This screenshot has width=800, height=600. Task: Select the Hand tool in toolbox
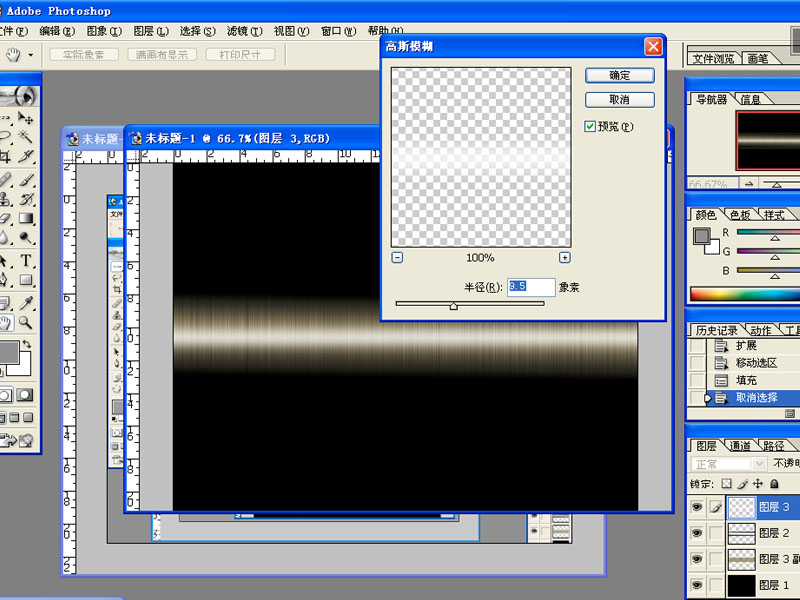pos(6,322)
